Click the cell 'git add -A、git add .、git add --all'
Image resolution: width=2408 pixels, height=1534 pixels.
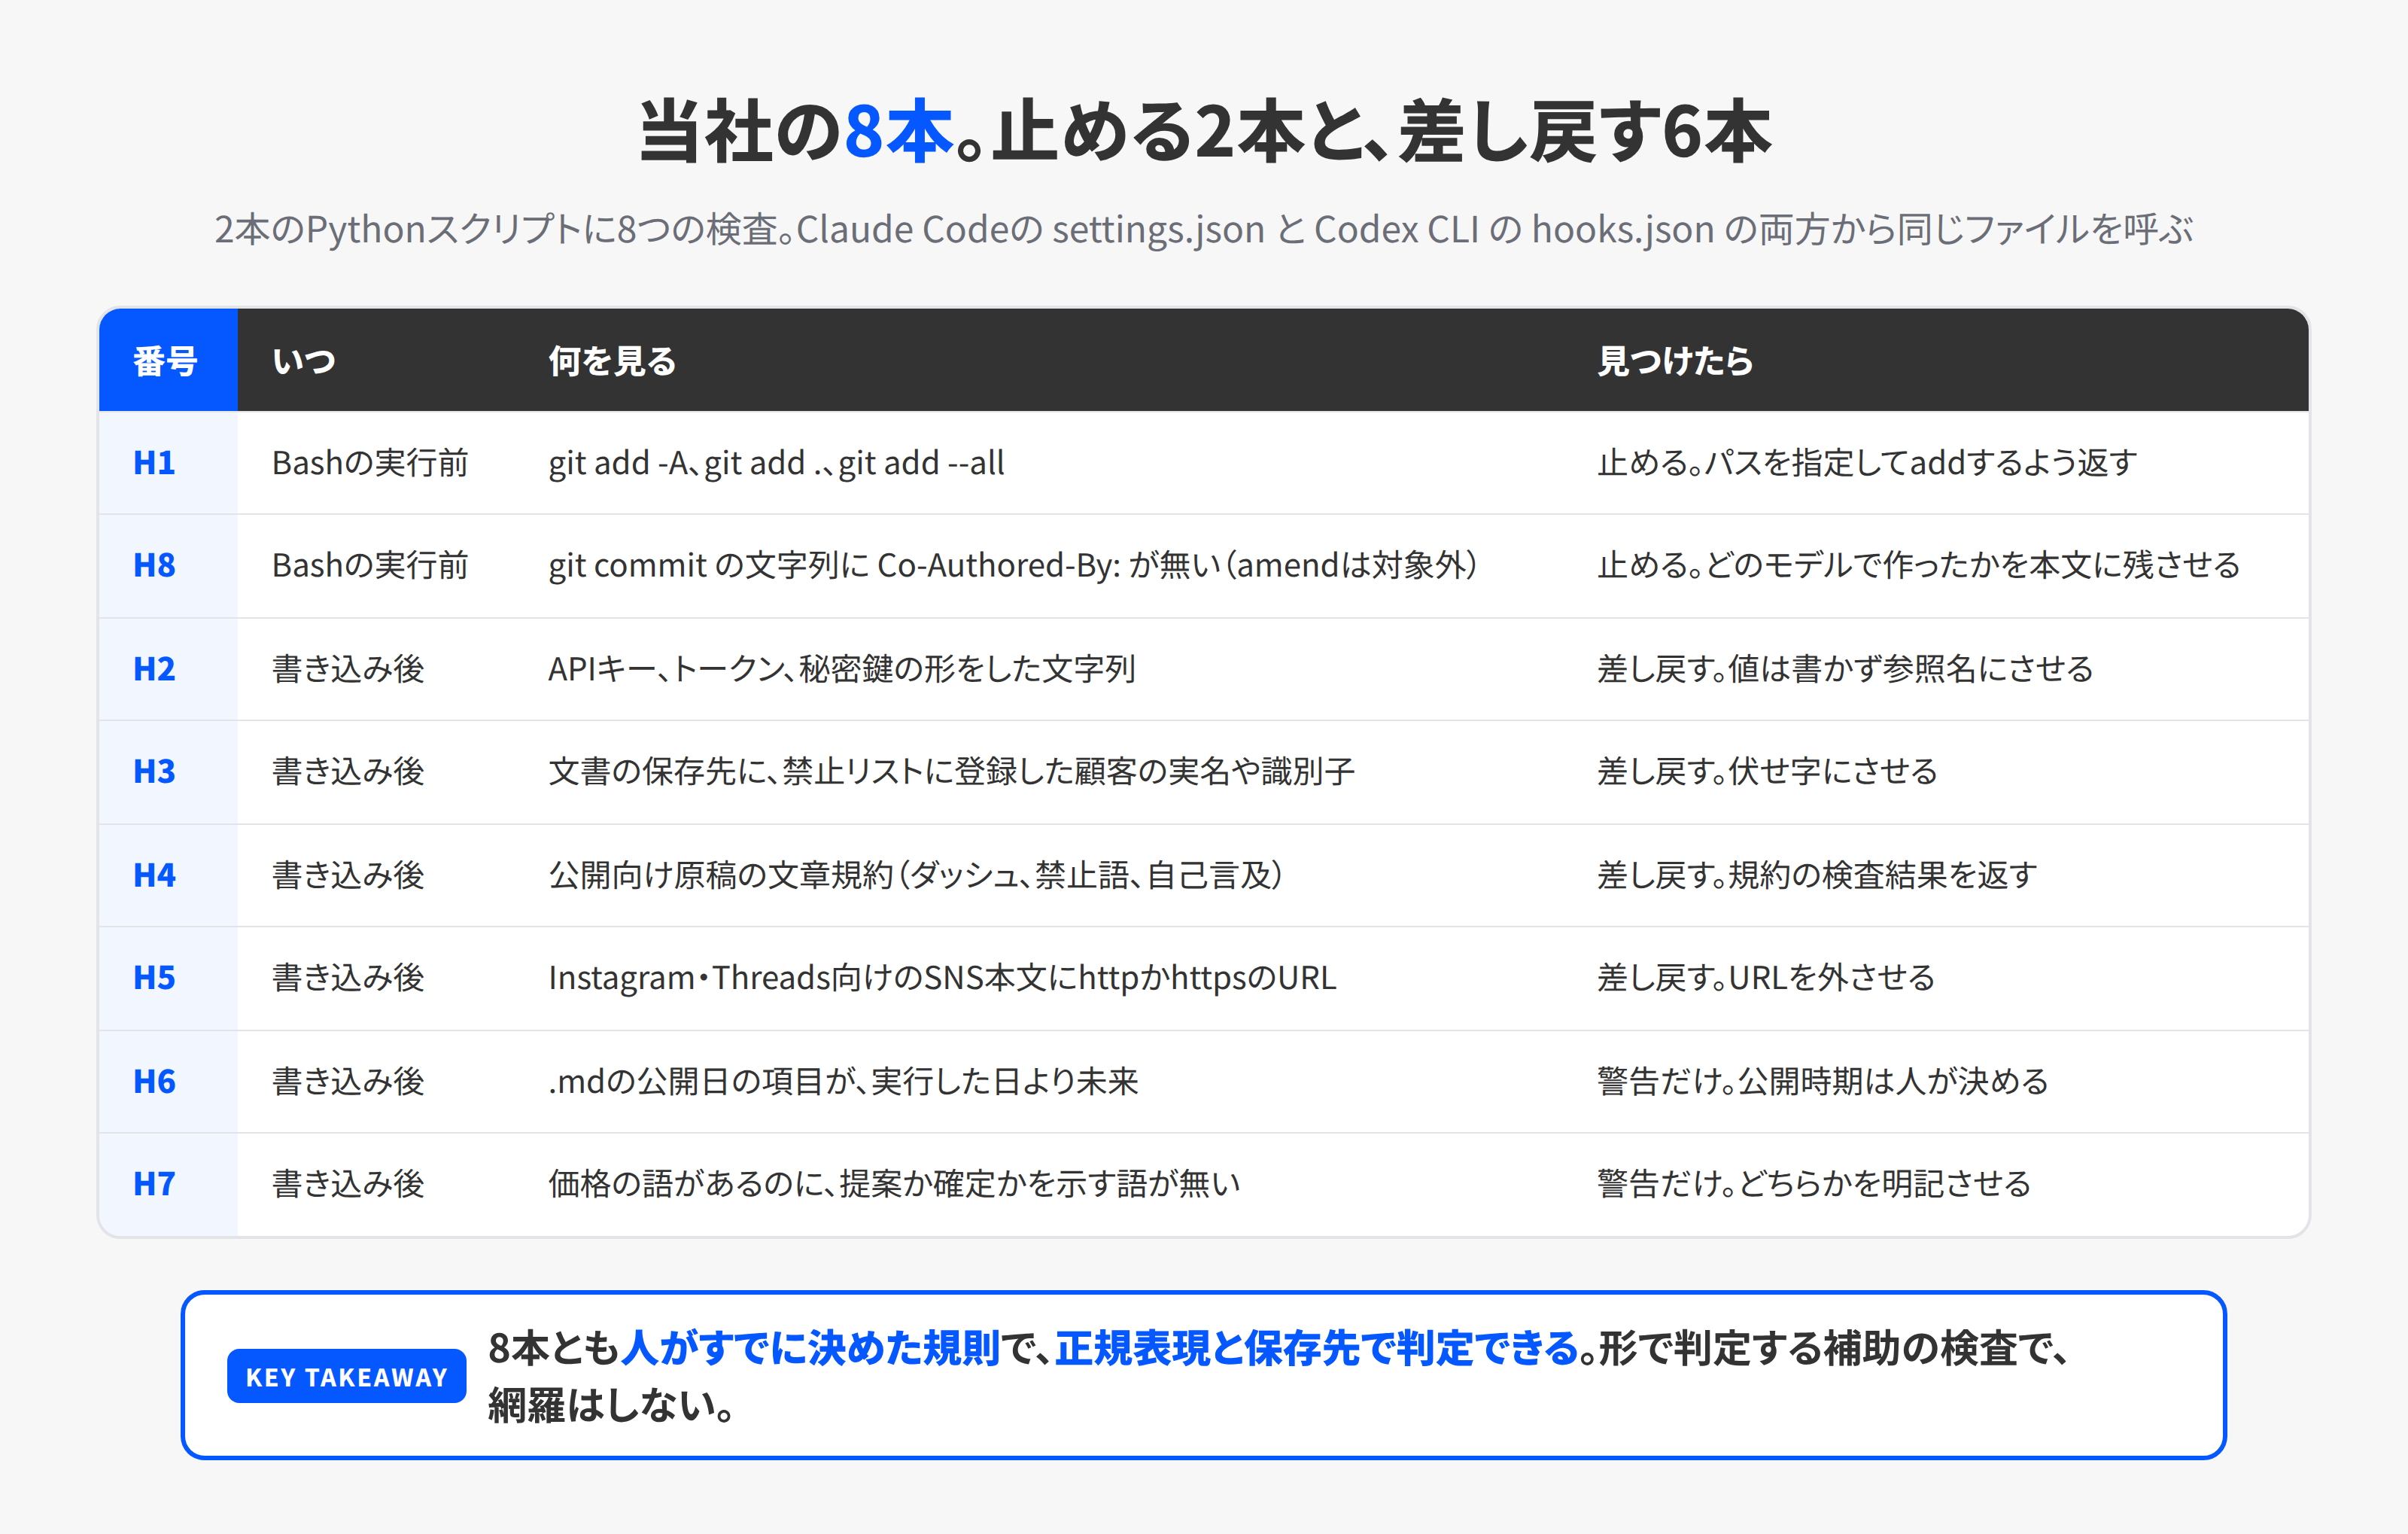(776, 463)
